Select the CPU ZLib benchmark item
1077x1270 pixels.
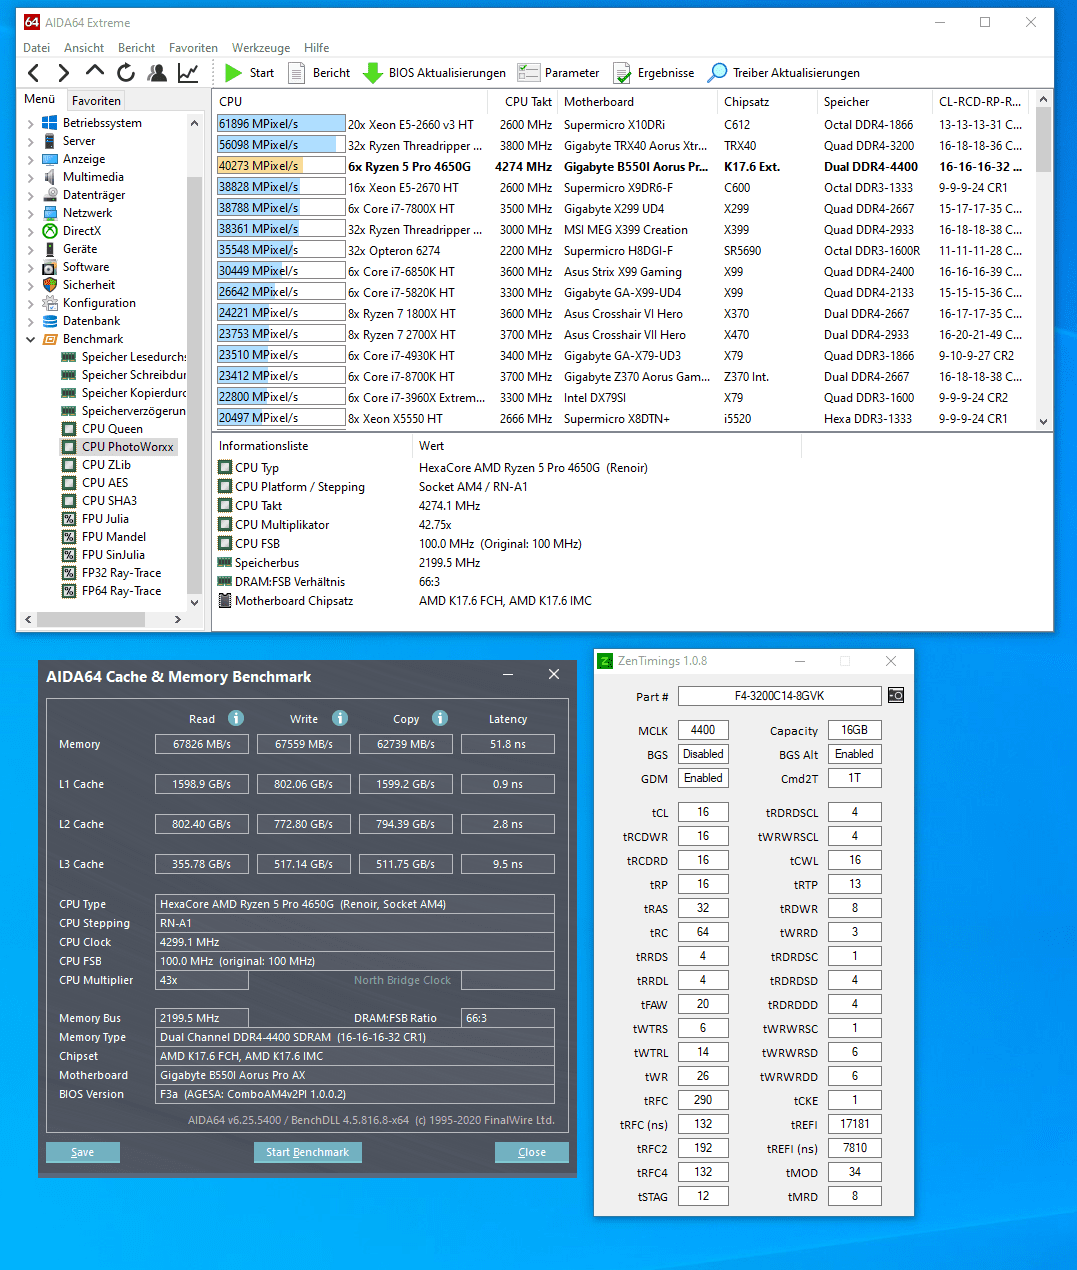click(106, 465)
